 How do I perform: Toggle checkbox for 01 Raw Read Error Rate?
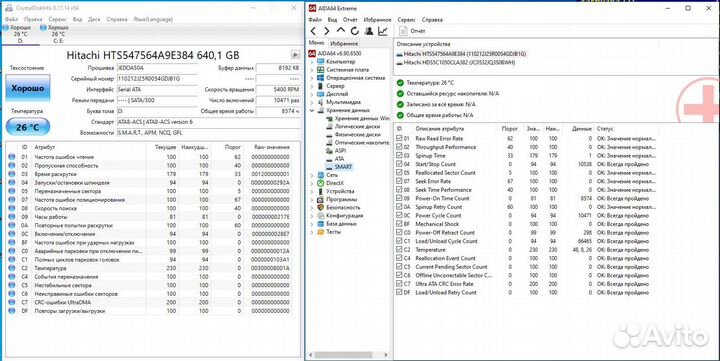pyautogui.click(x=399, y=138)
